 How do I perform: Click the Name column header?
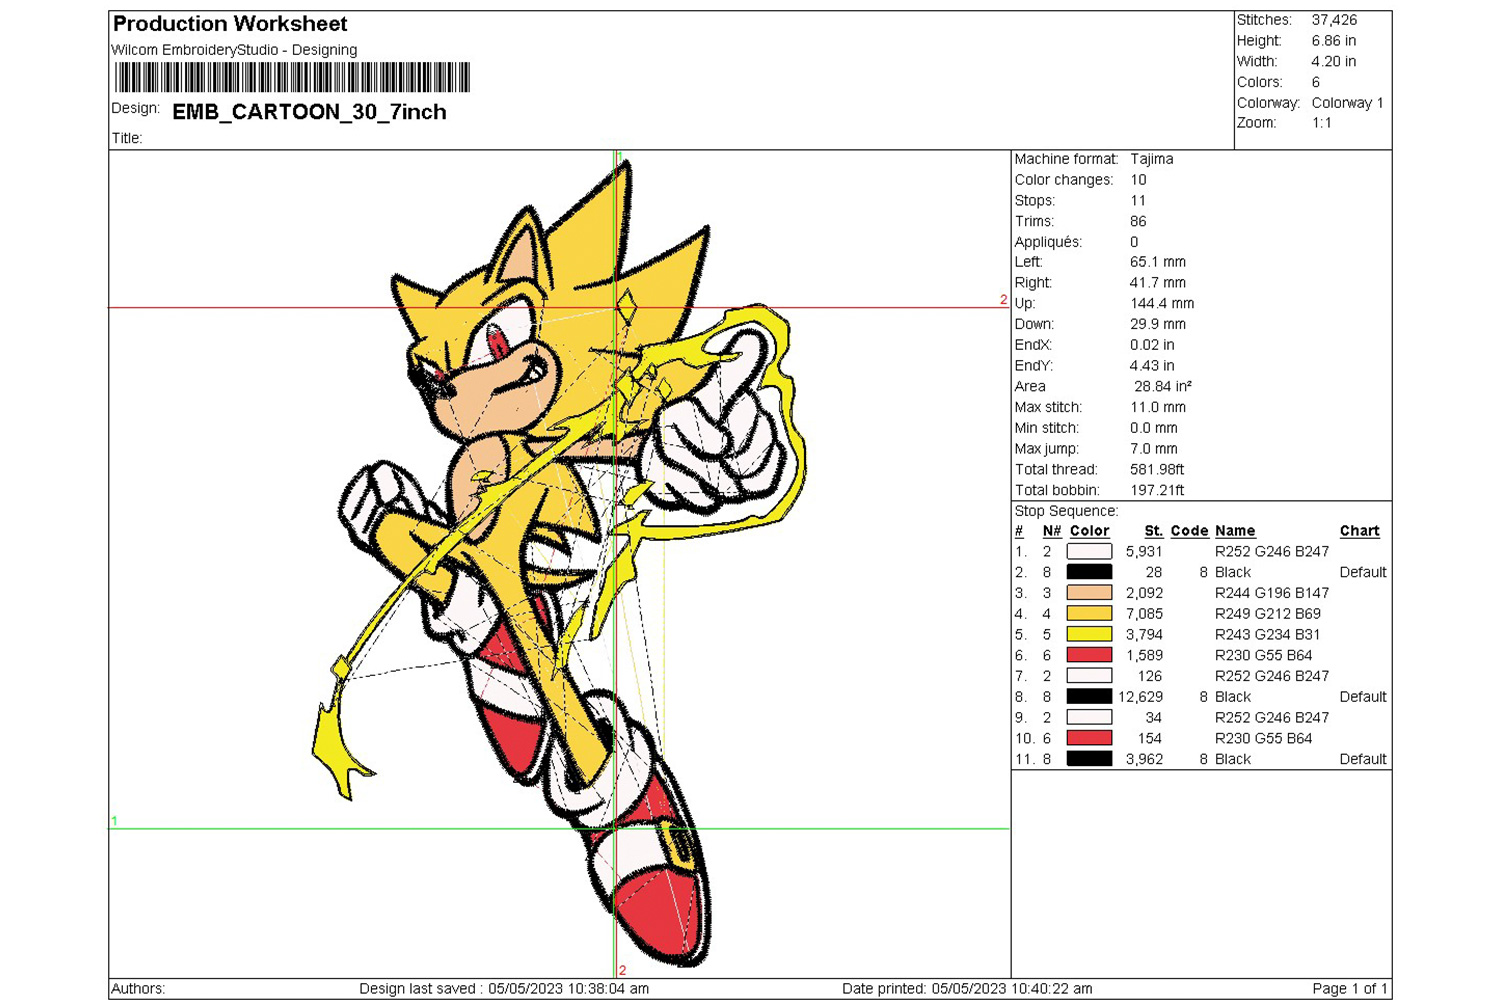pos(1235,531)
